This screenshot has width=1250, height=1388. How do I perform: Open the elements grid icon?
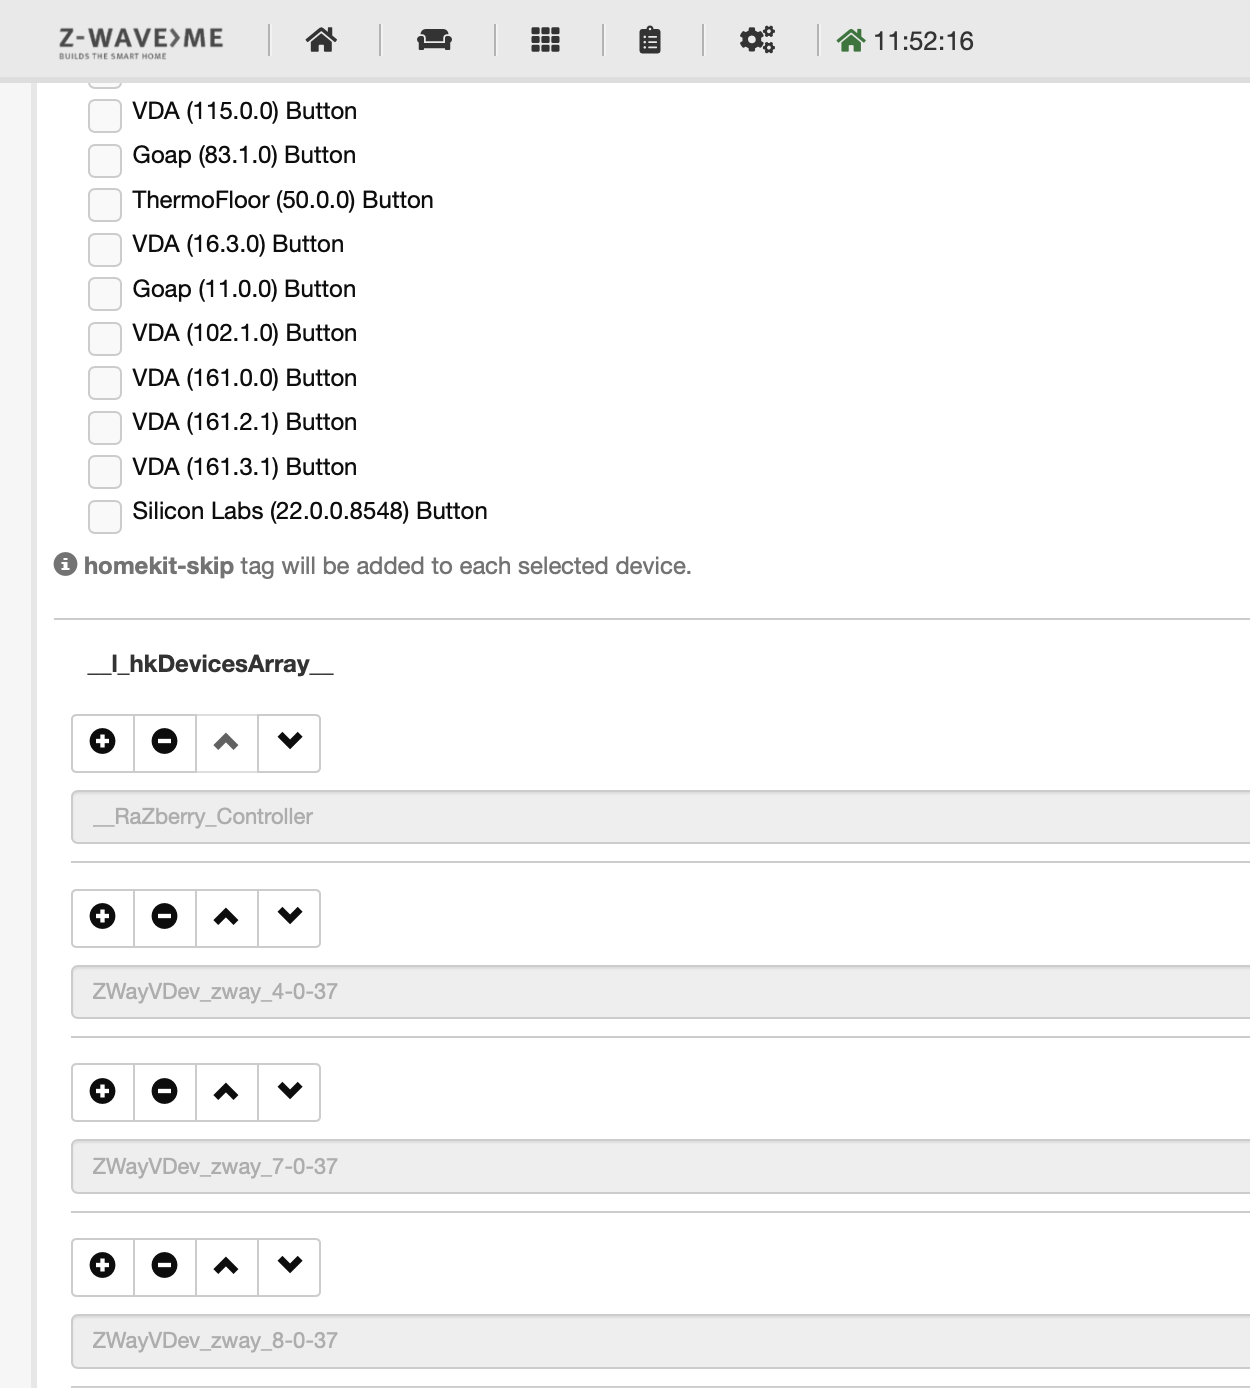(545, 40)
